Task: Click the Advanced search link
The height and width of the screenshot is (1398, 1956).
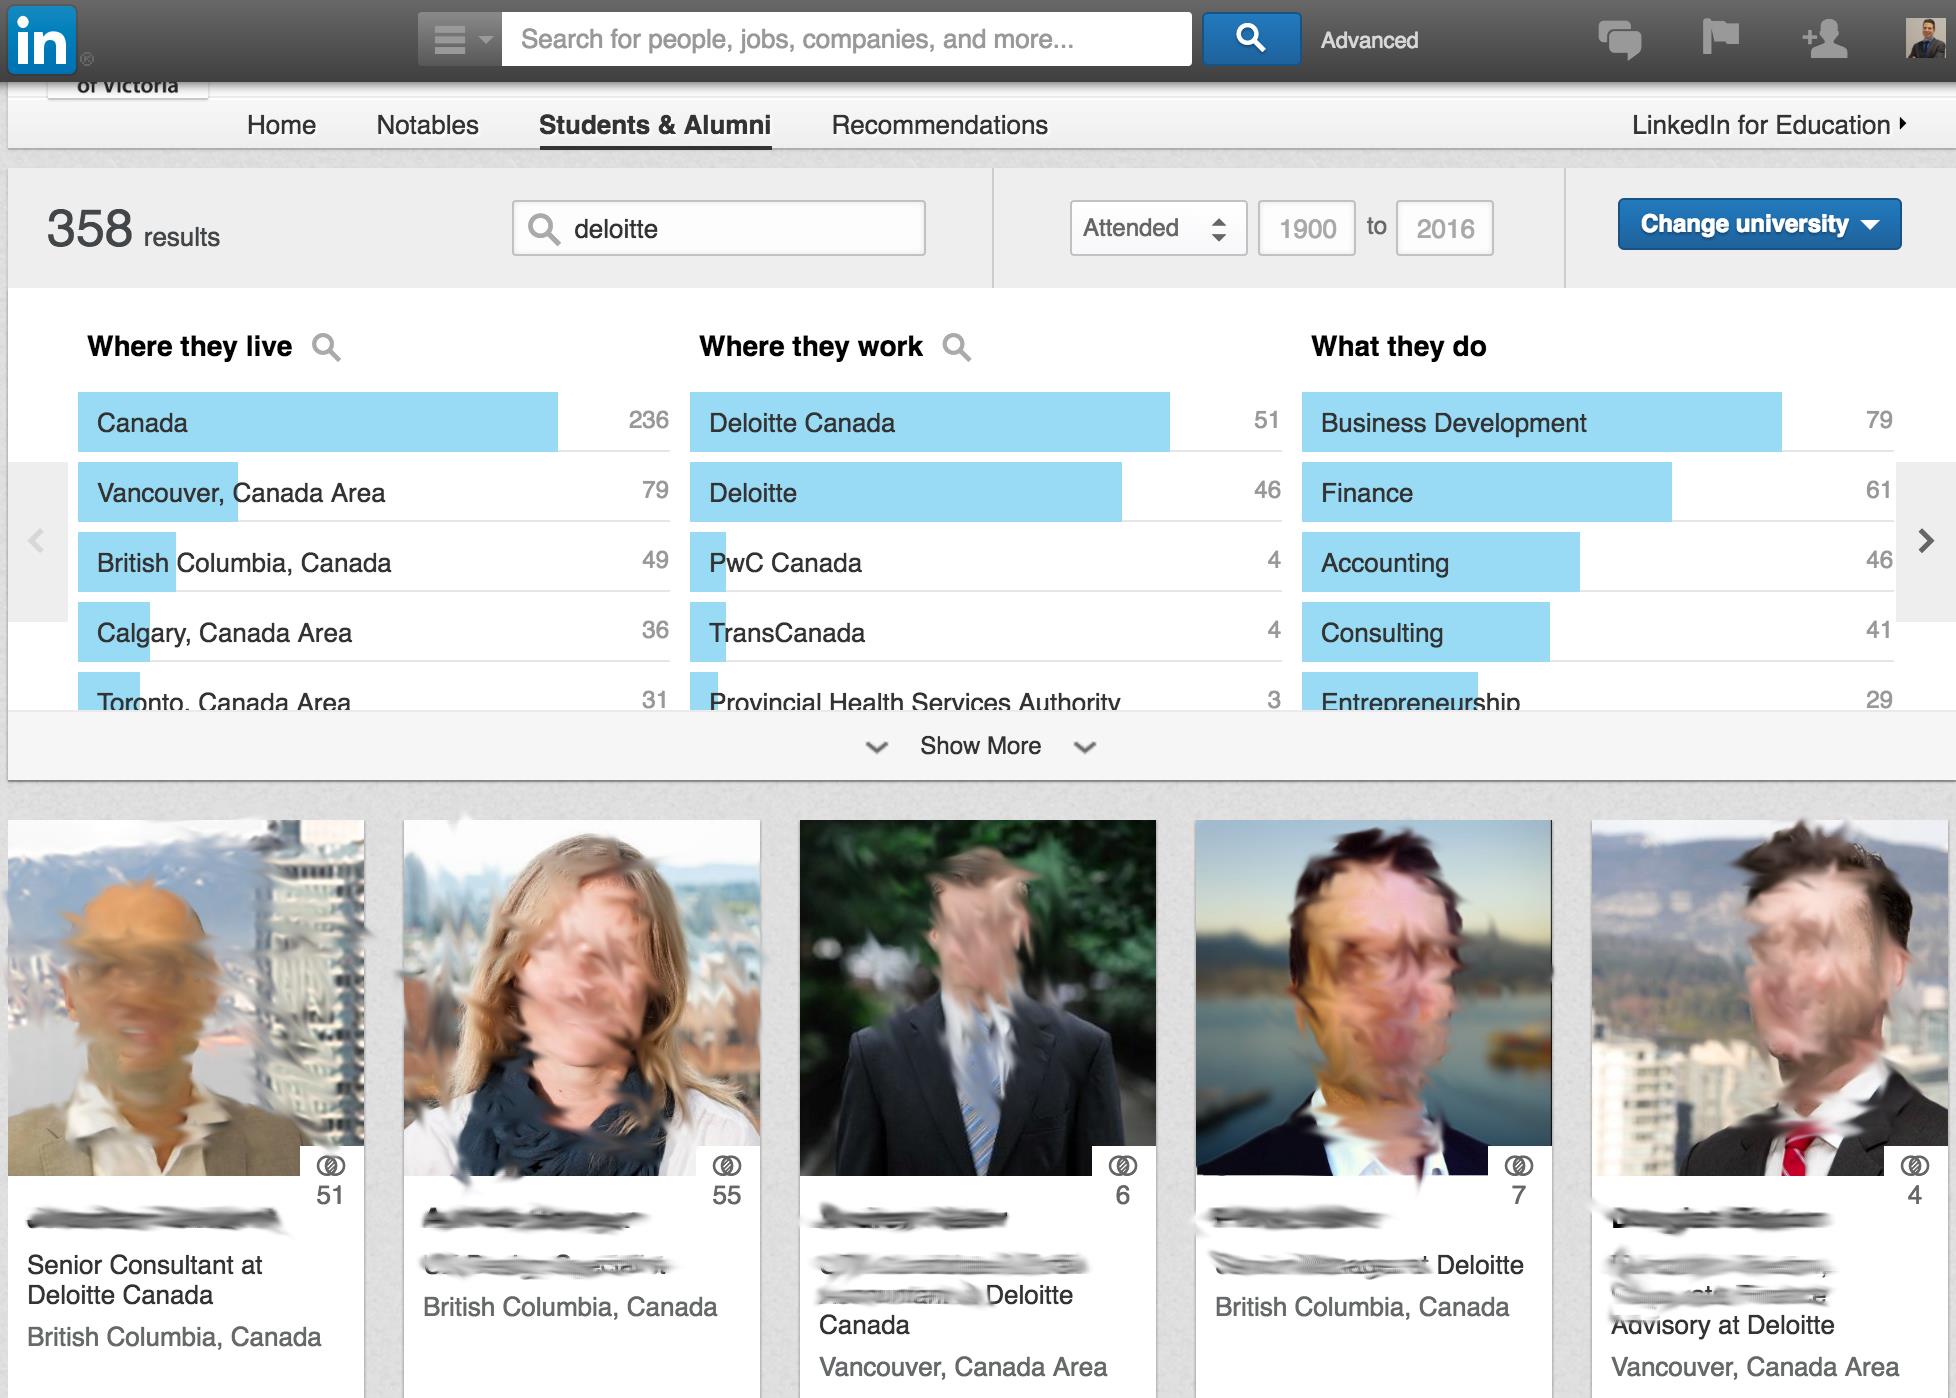Action: coord(1369,40)
